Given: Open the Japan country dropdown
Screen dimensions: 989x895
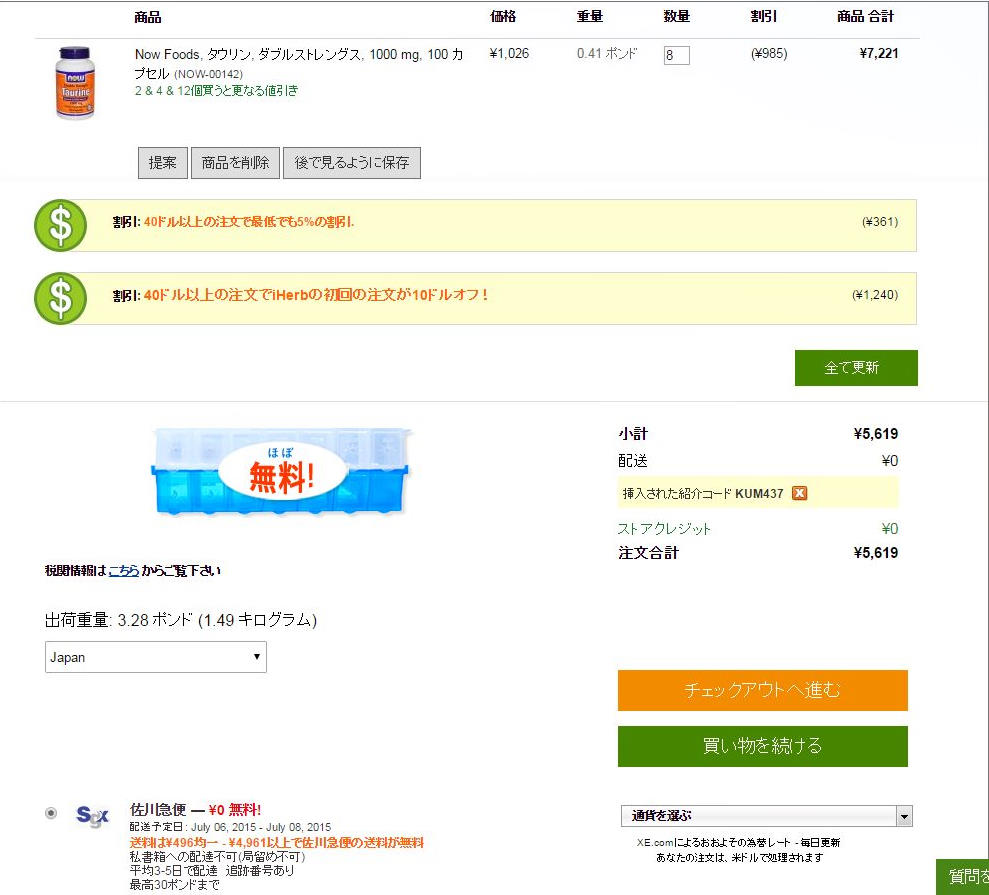Looking at the screenshot, I should pyautogui.click(x=156, y=657).
